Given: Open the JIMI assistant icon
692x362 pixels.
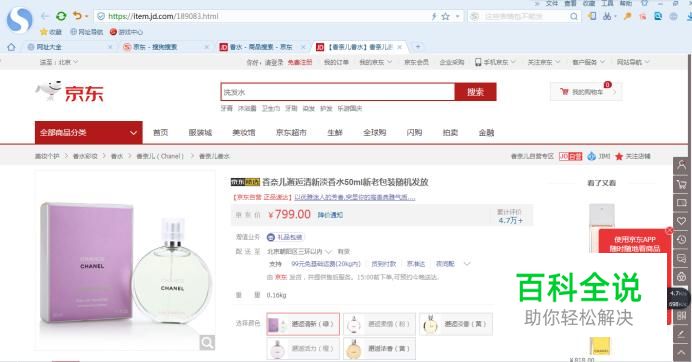Looking at the screenshot, I should (x=592, y=156).
